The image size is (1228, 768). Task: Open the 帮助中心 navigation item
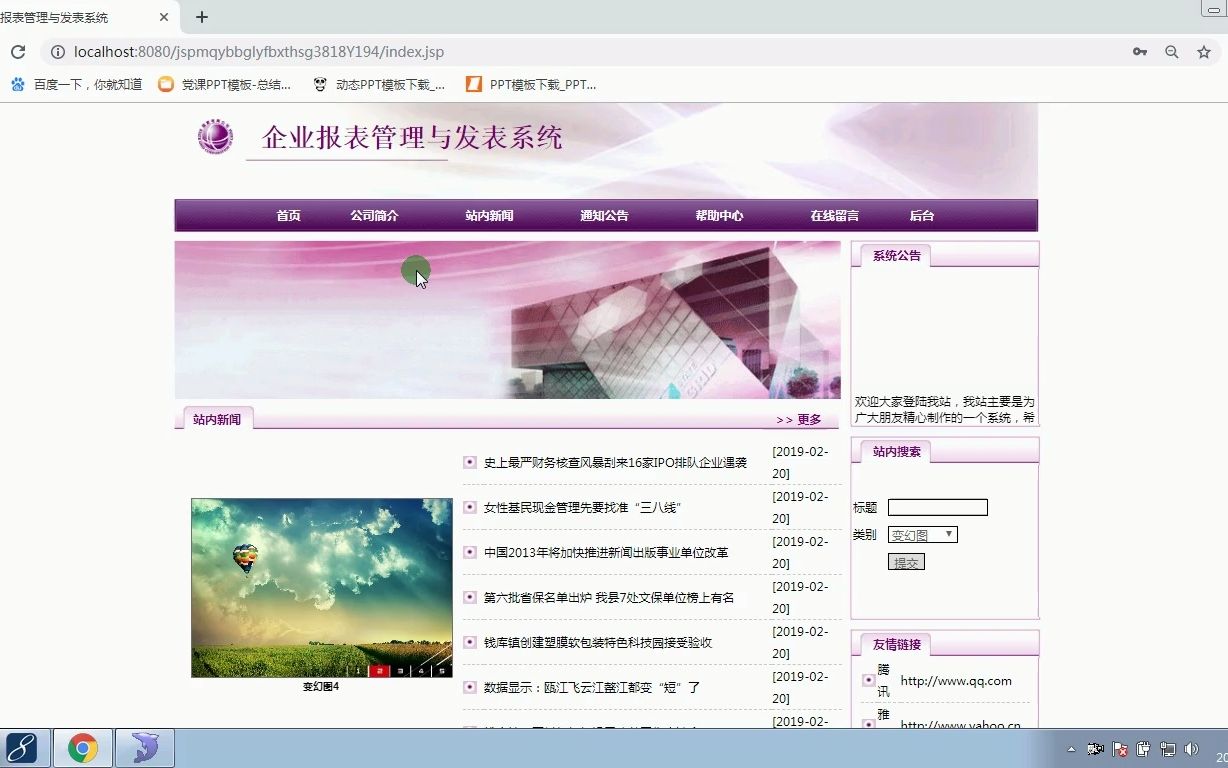click(x=719, y=215)
